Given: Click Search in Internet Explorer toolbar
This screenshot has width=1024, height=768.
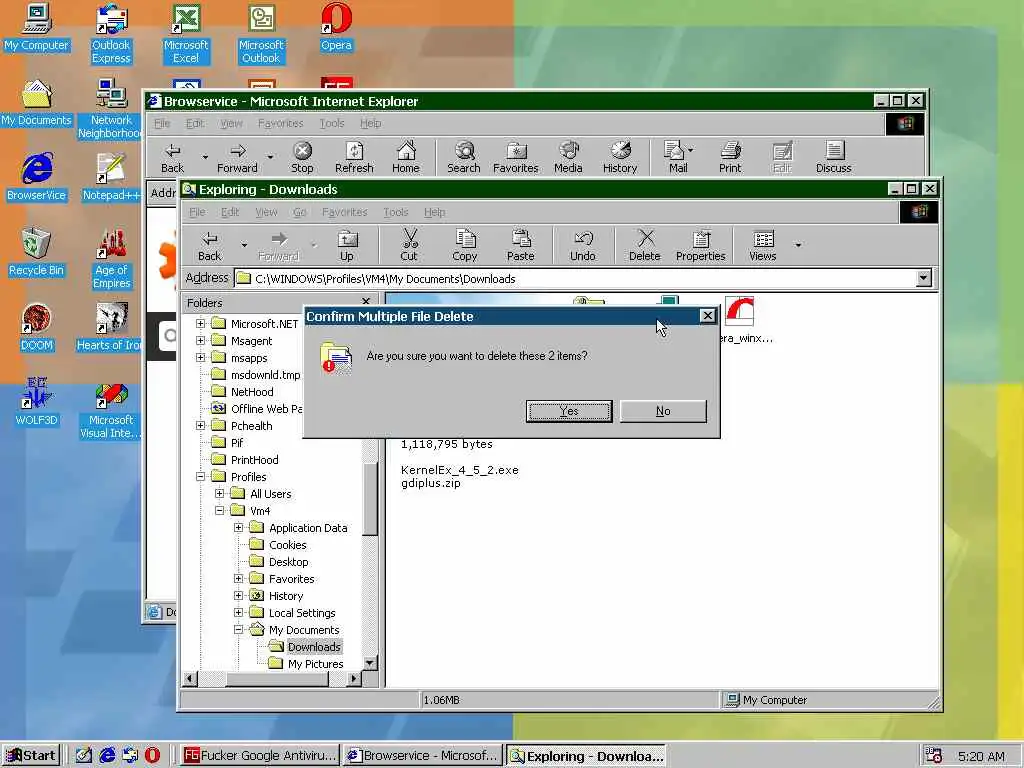Looking at the screenshot, I should (464, 158).
